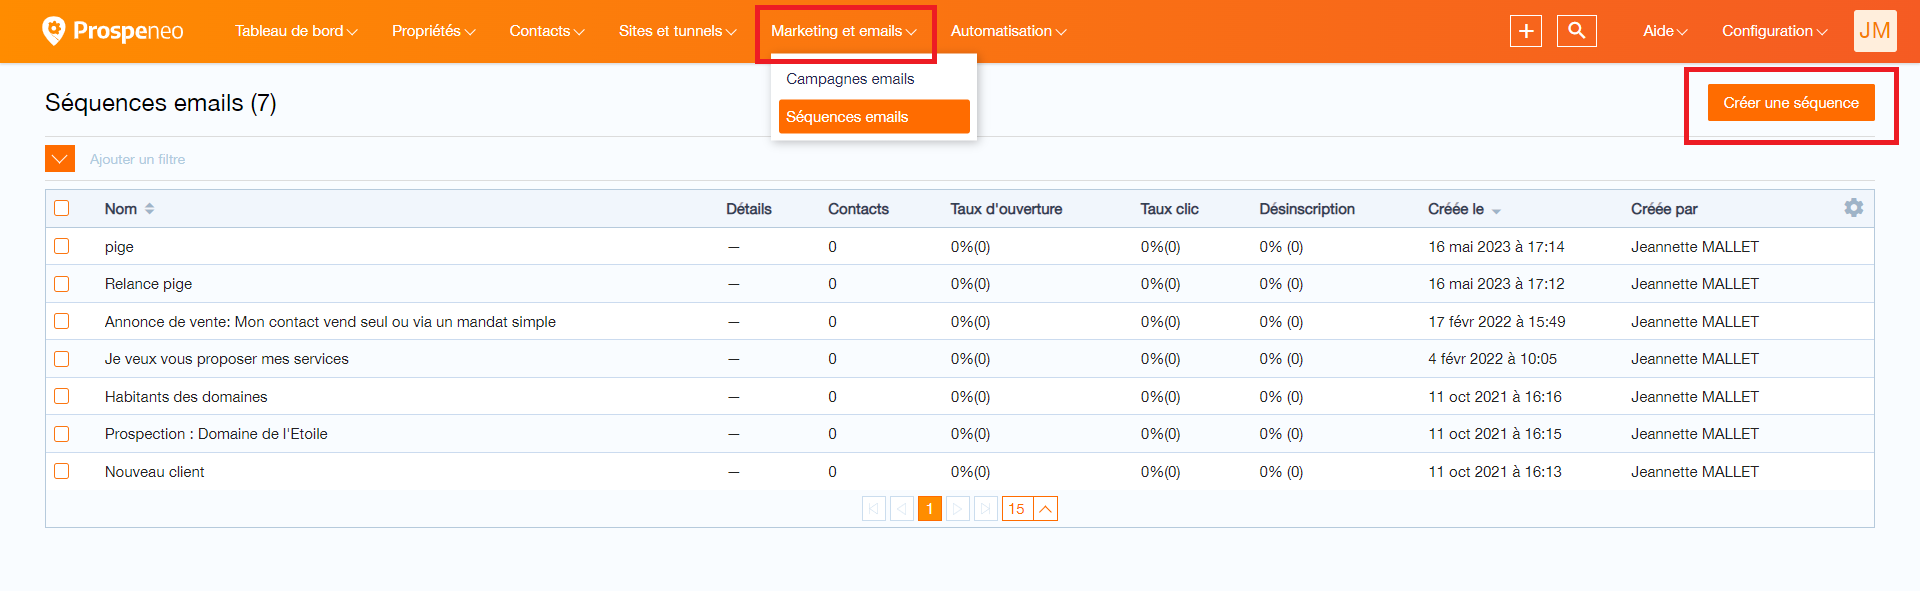The width and height of the screenshot is (1920, 591).
Task: Toggle Marketing et emails menu
Action: pos(844,31)
